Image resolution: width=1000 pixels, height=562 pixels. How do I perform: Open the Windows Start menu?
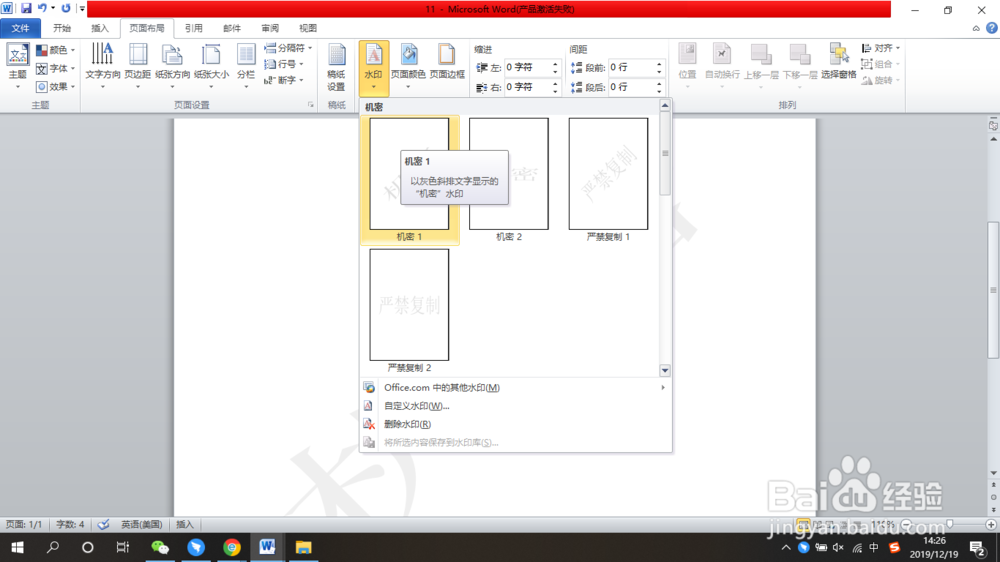tap(17, 547)
